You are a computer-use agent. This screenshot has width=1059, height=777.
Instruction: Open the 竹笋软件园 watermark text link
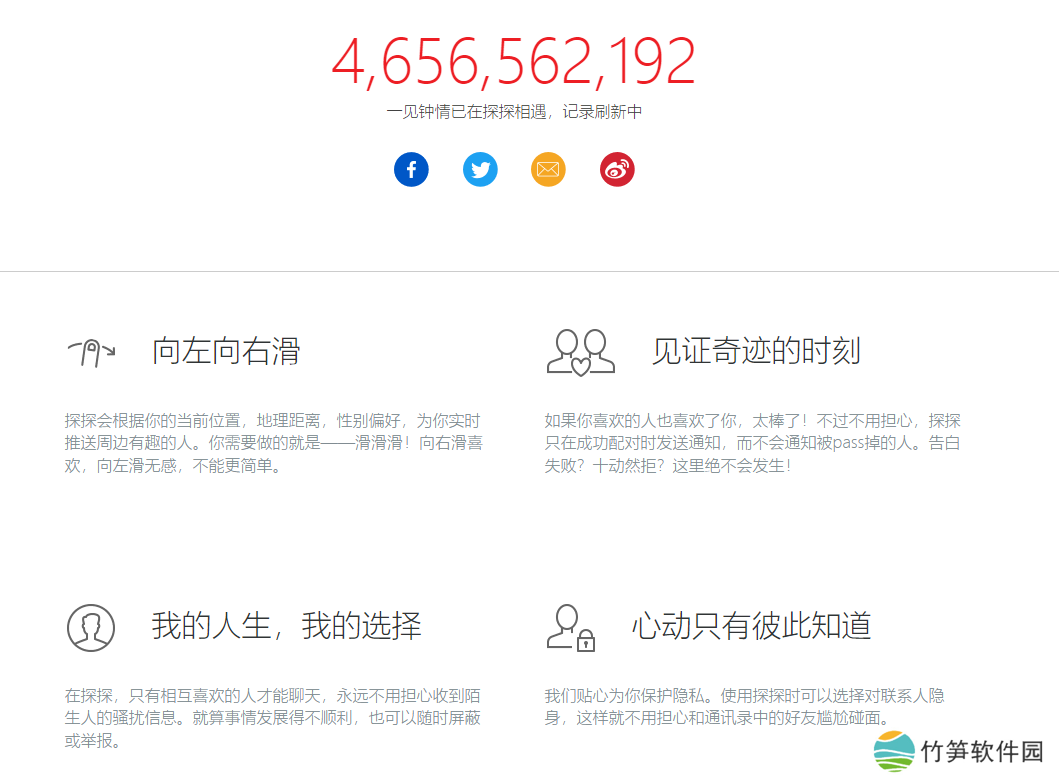pos(982,752)
